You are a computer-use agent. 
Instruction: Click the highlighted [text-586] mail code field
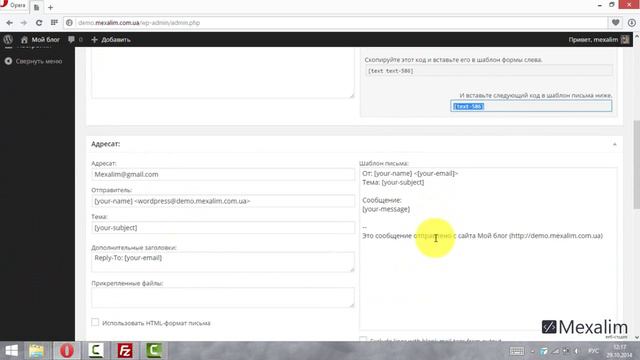point(531,106)
